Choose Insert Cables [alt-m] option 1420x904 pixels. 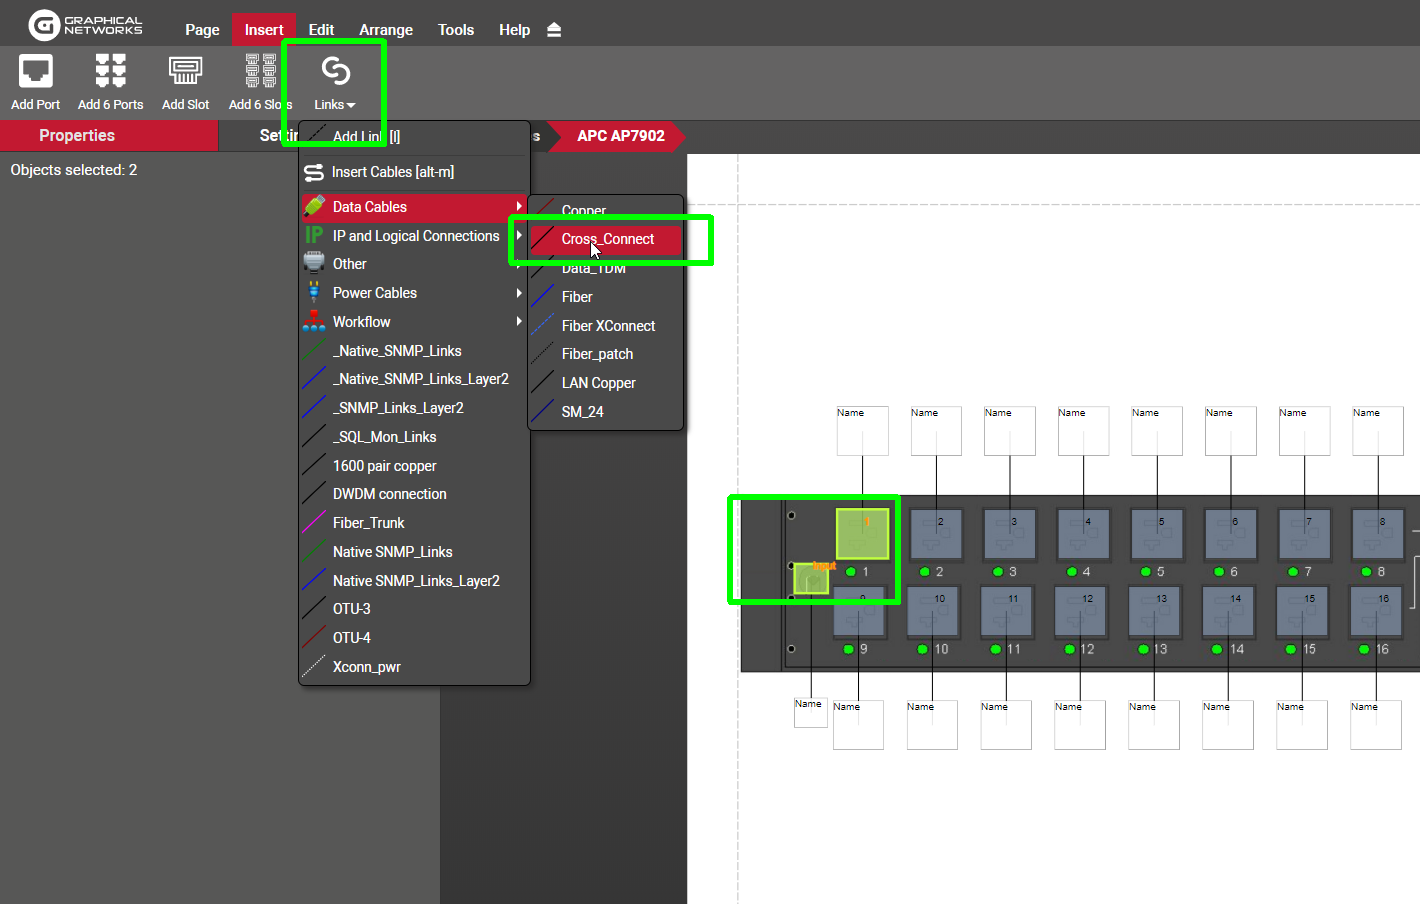[x=392, y=172]
